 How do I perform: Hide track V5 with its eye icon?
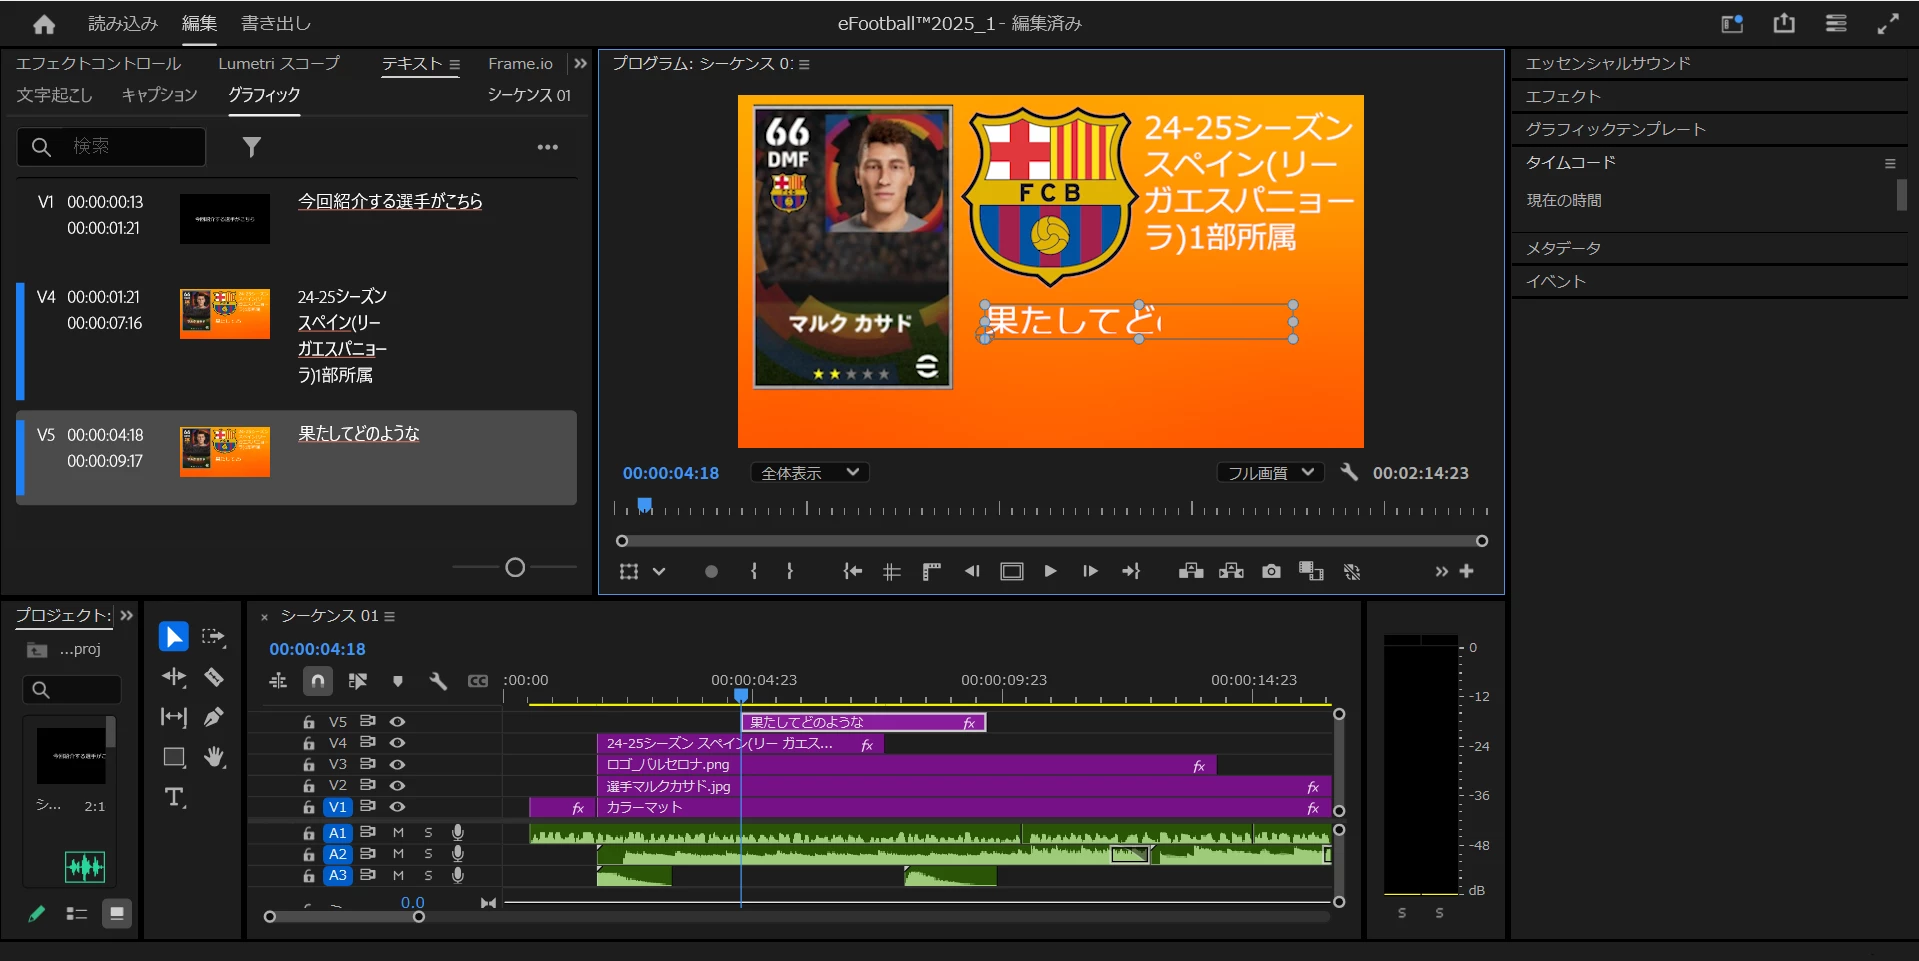[397, 721]
